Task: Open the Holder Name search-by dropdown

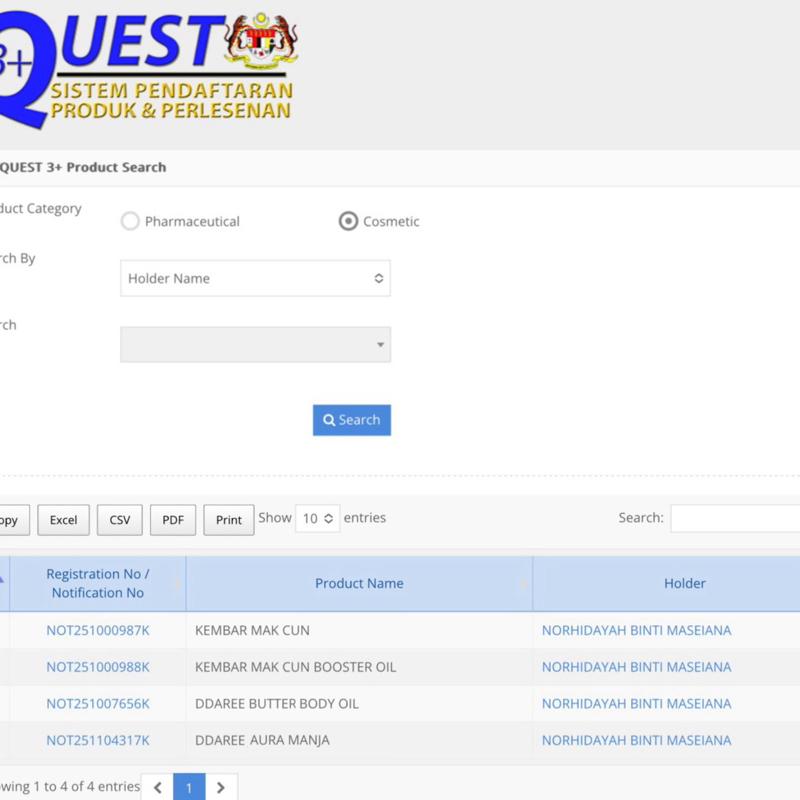Action: coord(255,278)
